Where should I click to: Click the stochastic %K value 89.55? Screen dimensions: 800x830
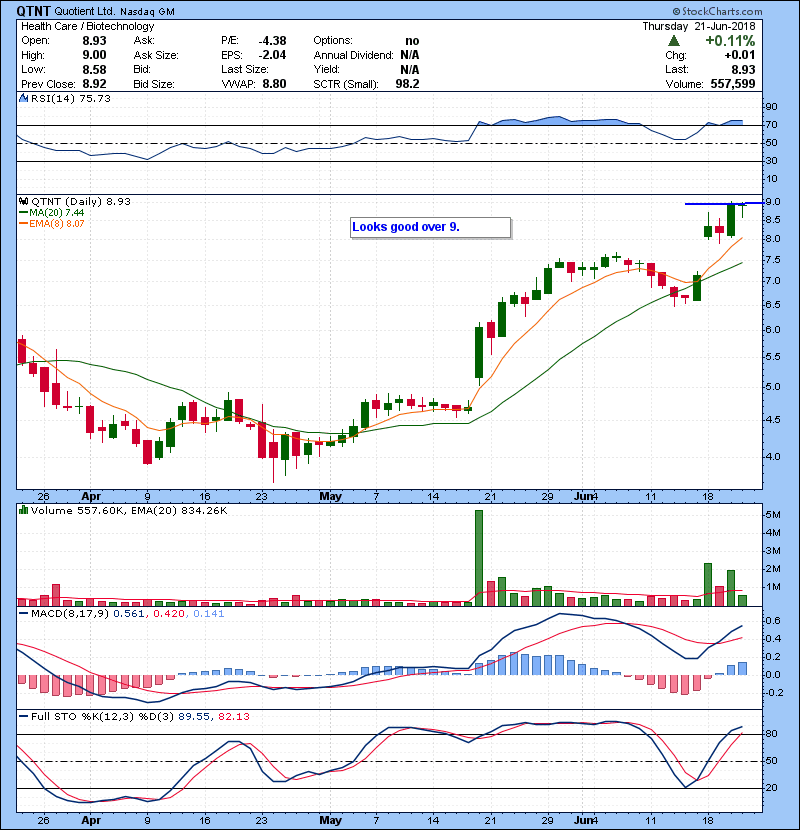pyautogui.click(x=193, y=716)
